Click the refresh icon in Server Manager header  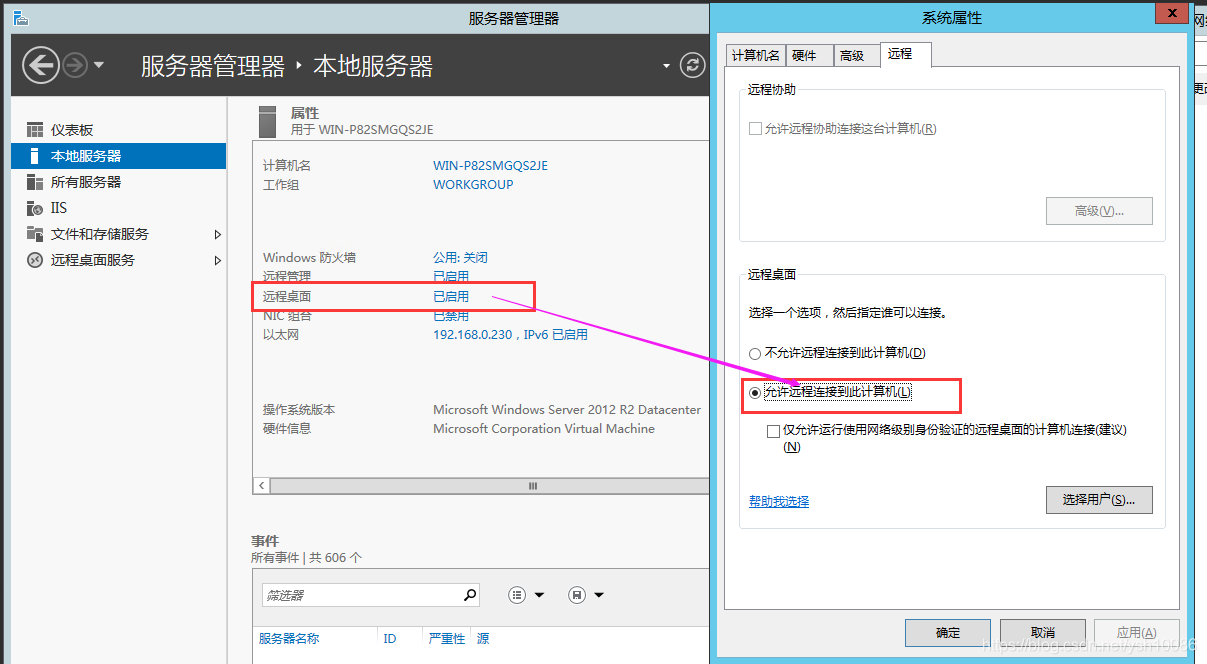coord(692,66)
